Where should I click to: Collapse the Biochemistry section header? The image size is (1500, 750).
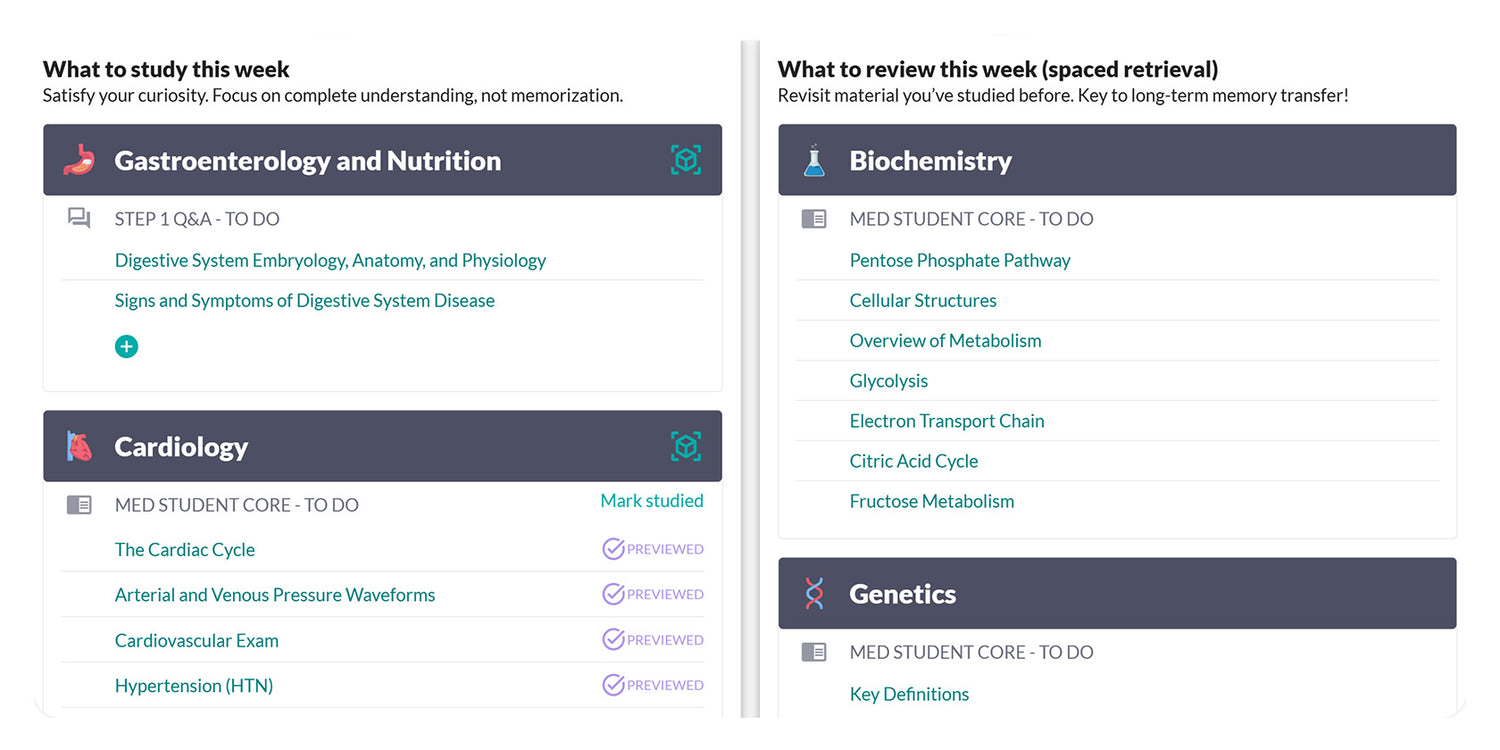point(1117,160)
